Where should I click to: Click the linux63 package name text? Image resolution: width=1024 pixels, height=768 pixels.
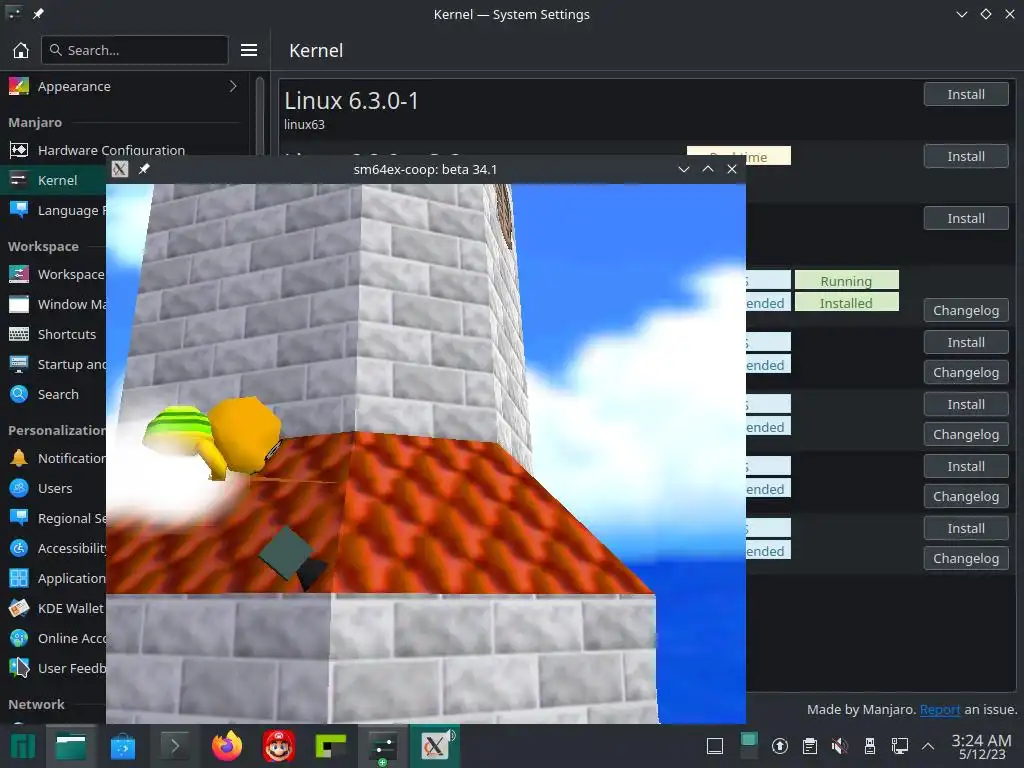[304, 124]
